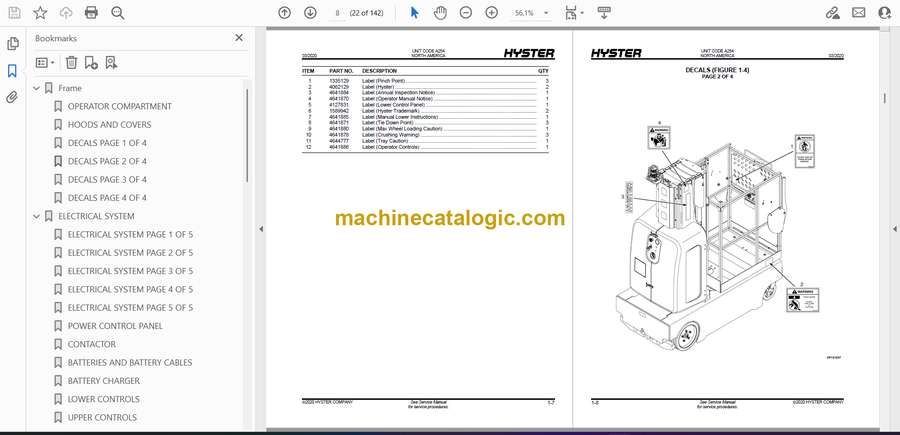Click the scrolling mode keyboard icon
This screenshot has width=900, height=435.
click(x=603, y=13)
